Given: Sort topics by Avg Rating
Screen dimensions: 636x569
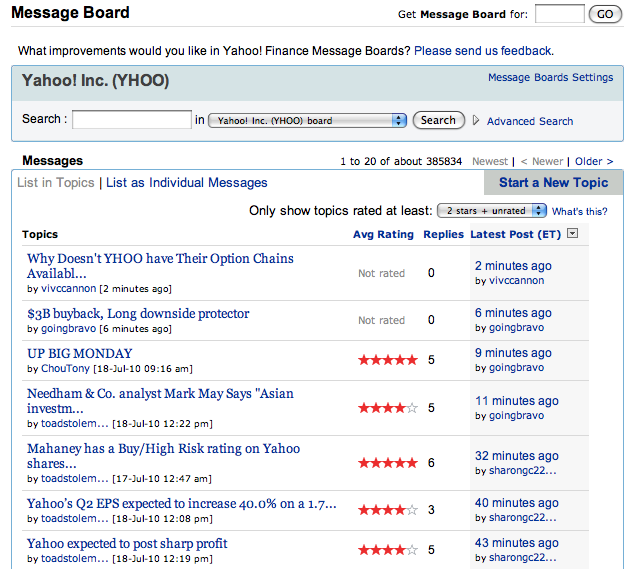Looking at the screenshot, I should [x=383, y=234].
